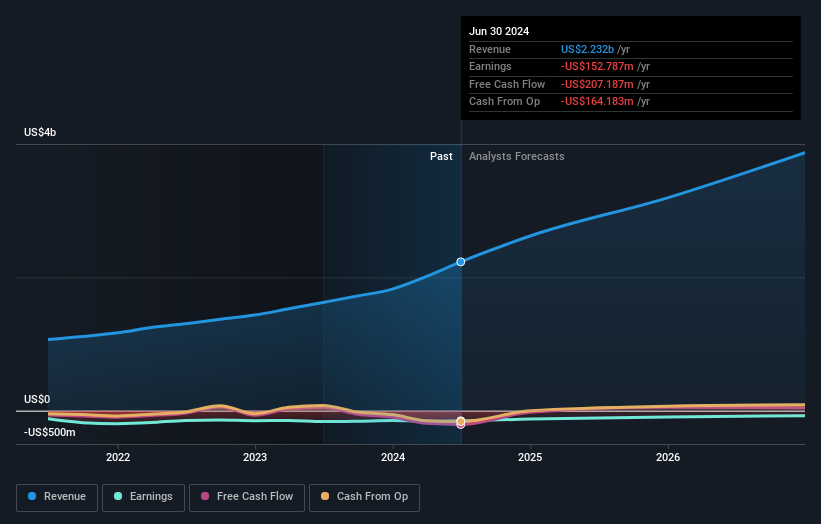
Task: Click the pink Free Cash Flow legend dot
Action: pyautogui.click(x=205, y=496)
